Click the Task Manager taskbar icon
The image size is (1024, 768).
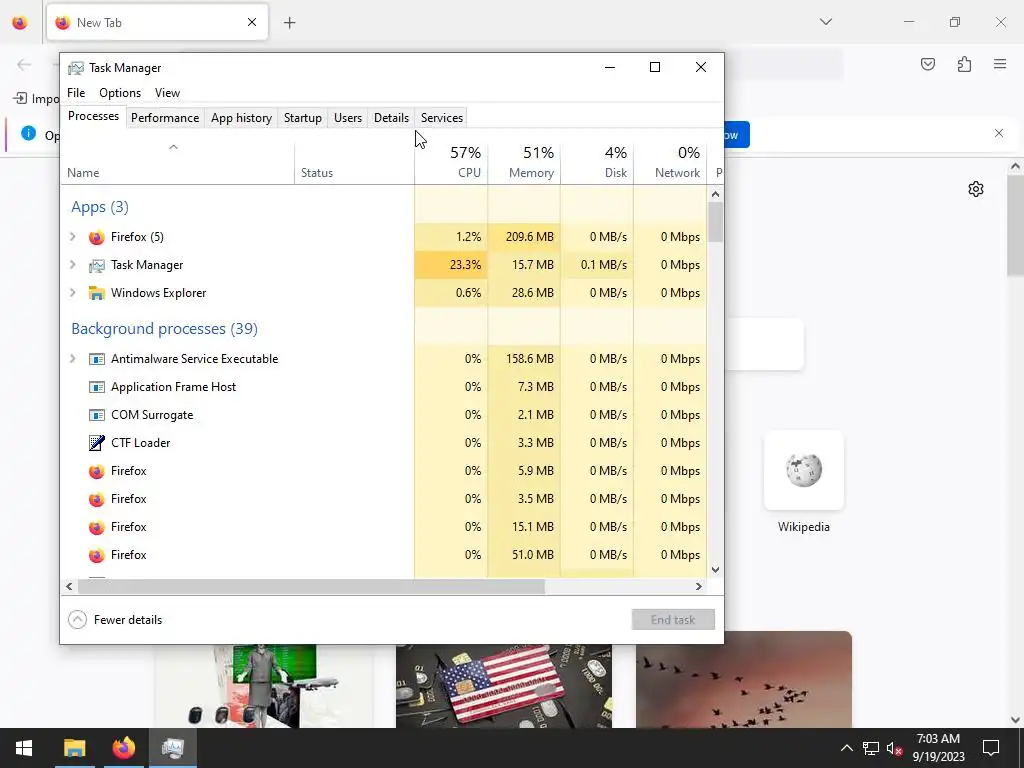coord(172,748)
